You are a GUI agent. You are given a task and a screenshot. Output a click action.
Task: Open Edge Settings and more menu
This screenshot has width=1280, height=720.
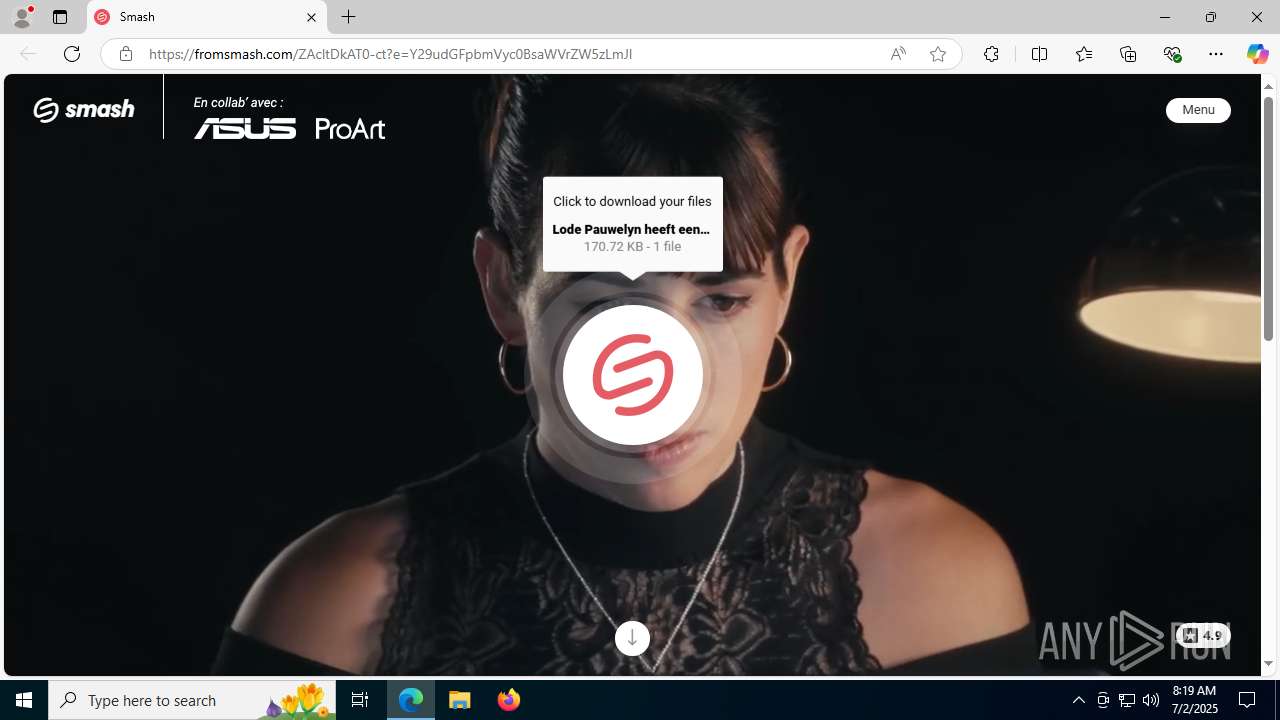(x=1216, y=54)
